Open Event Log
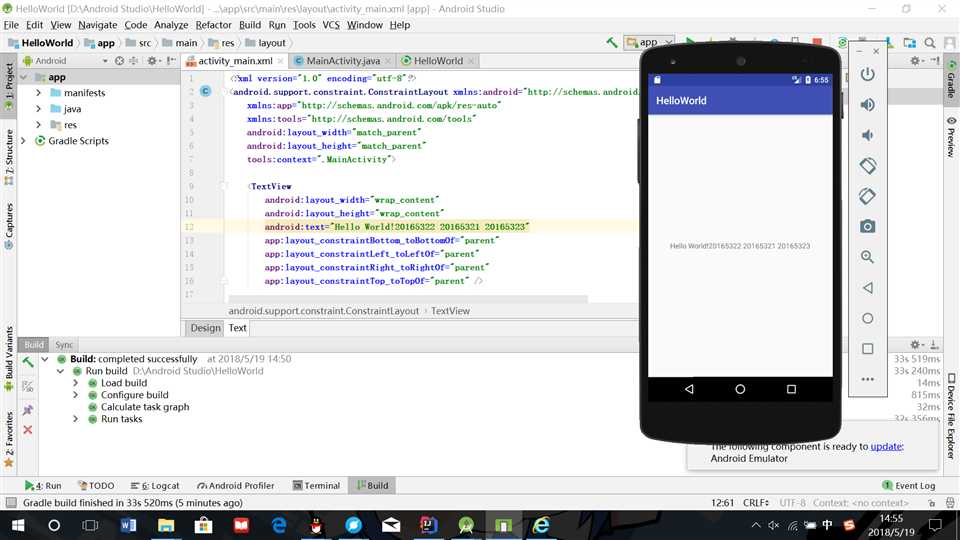The width and height of the screenshot is (960, 540). 909,486
